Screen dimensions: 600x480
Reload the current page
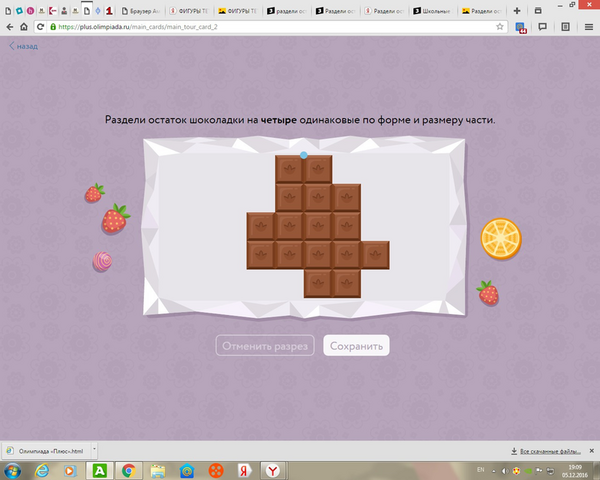40,27
